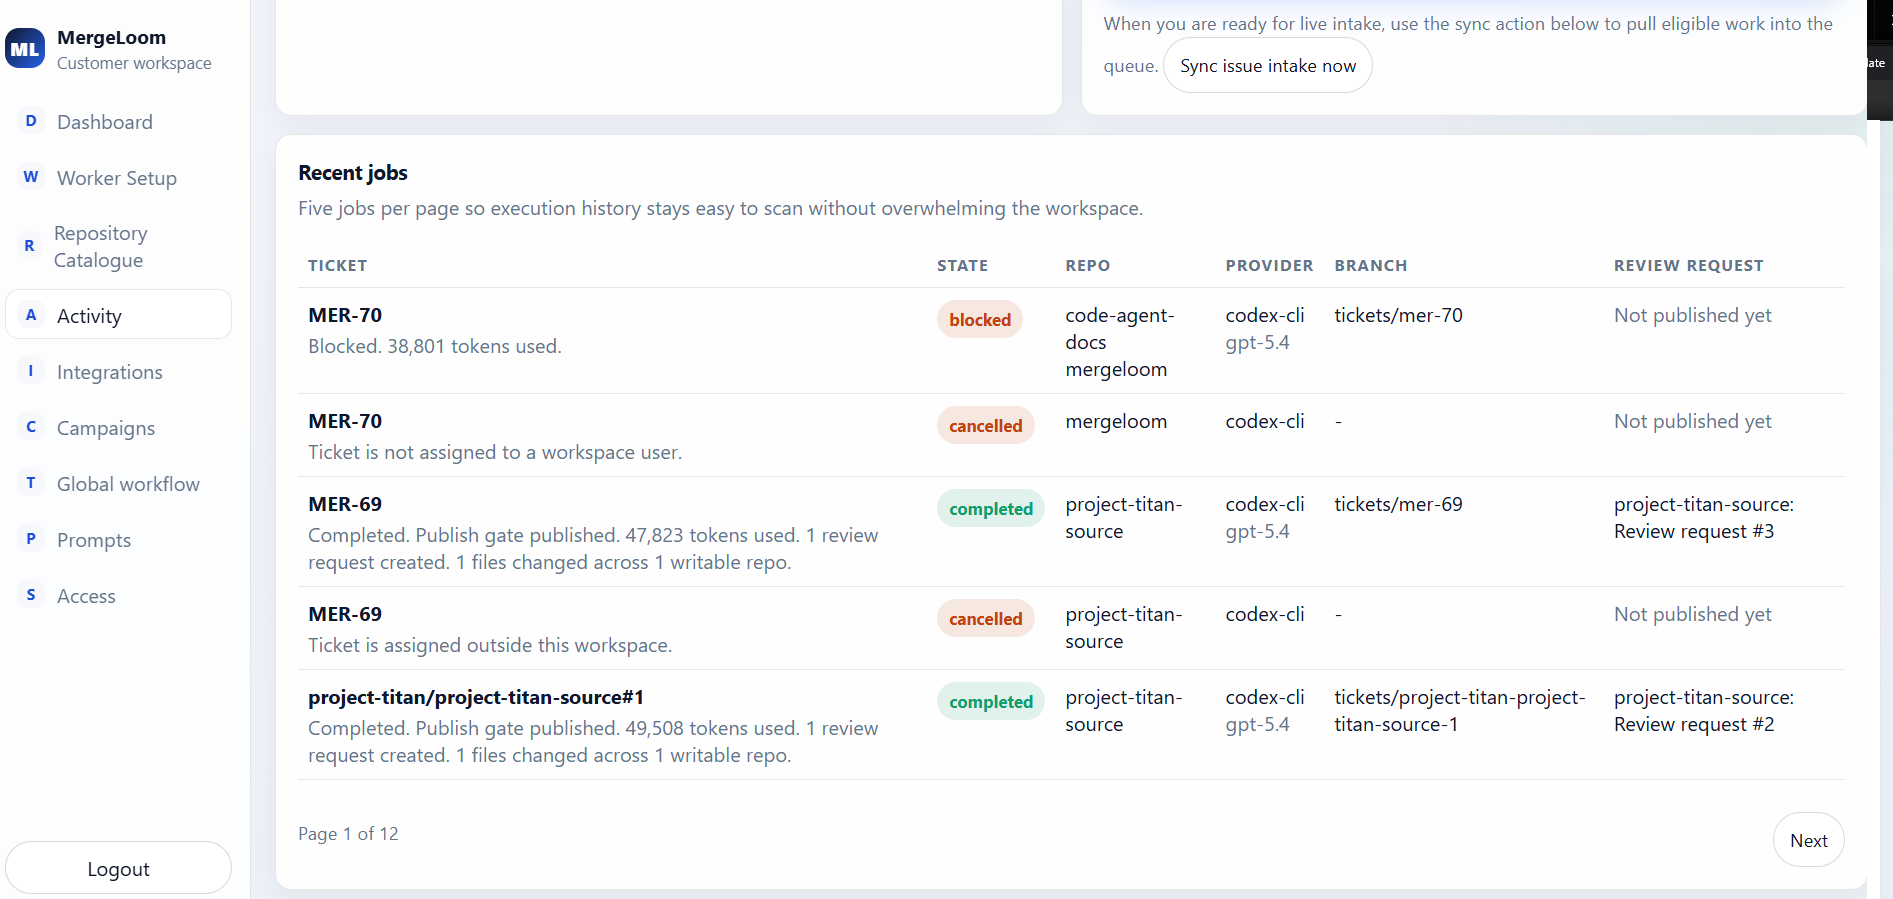
Task: Click the MergeLoom ML logo icon
Action: [x=25, y=49]
